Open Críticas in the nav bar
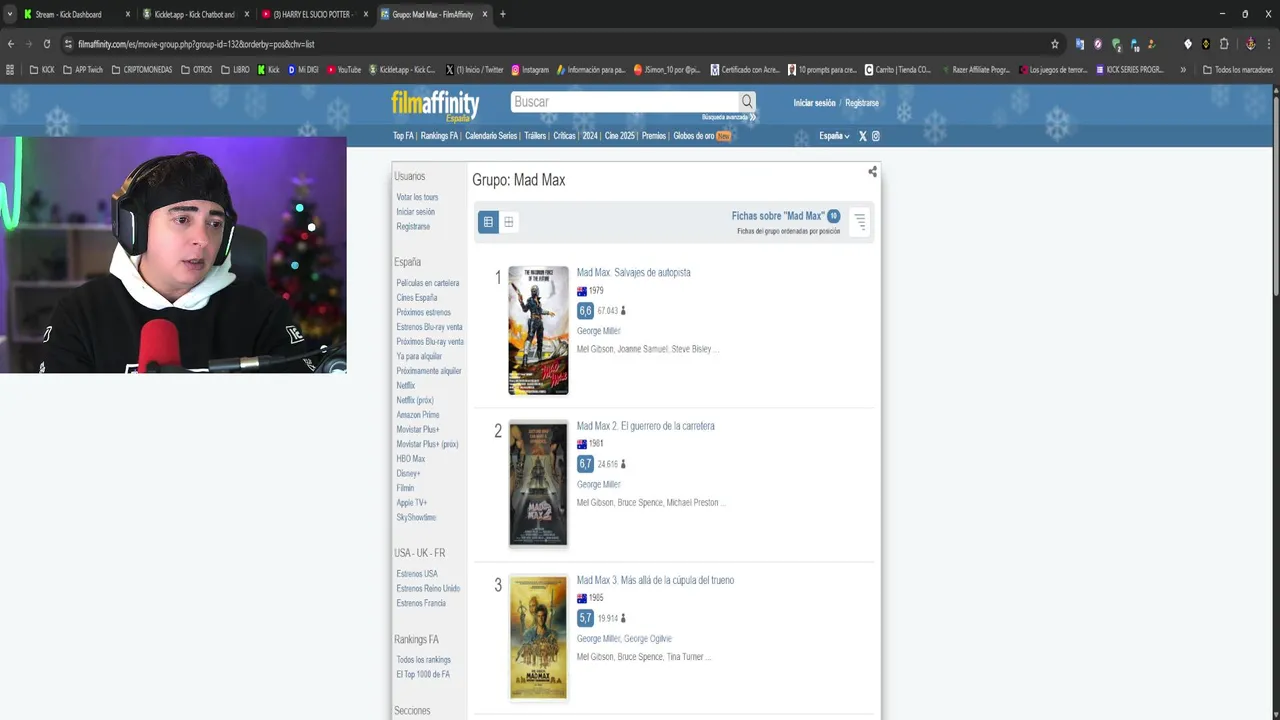 click(564, 136)
